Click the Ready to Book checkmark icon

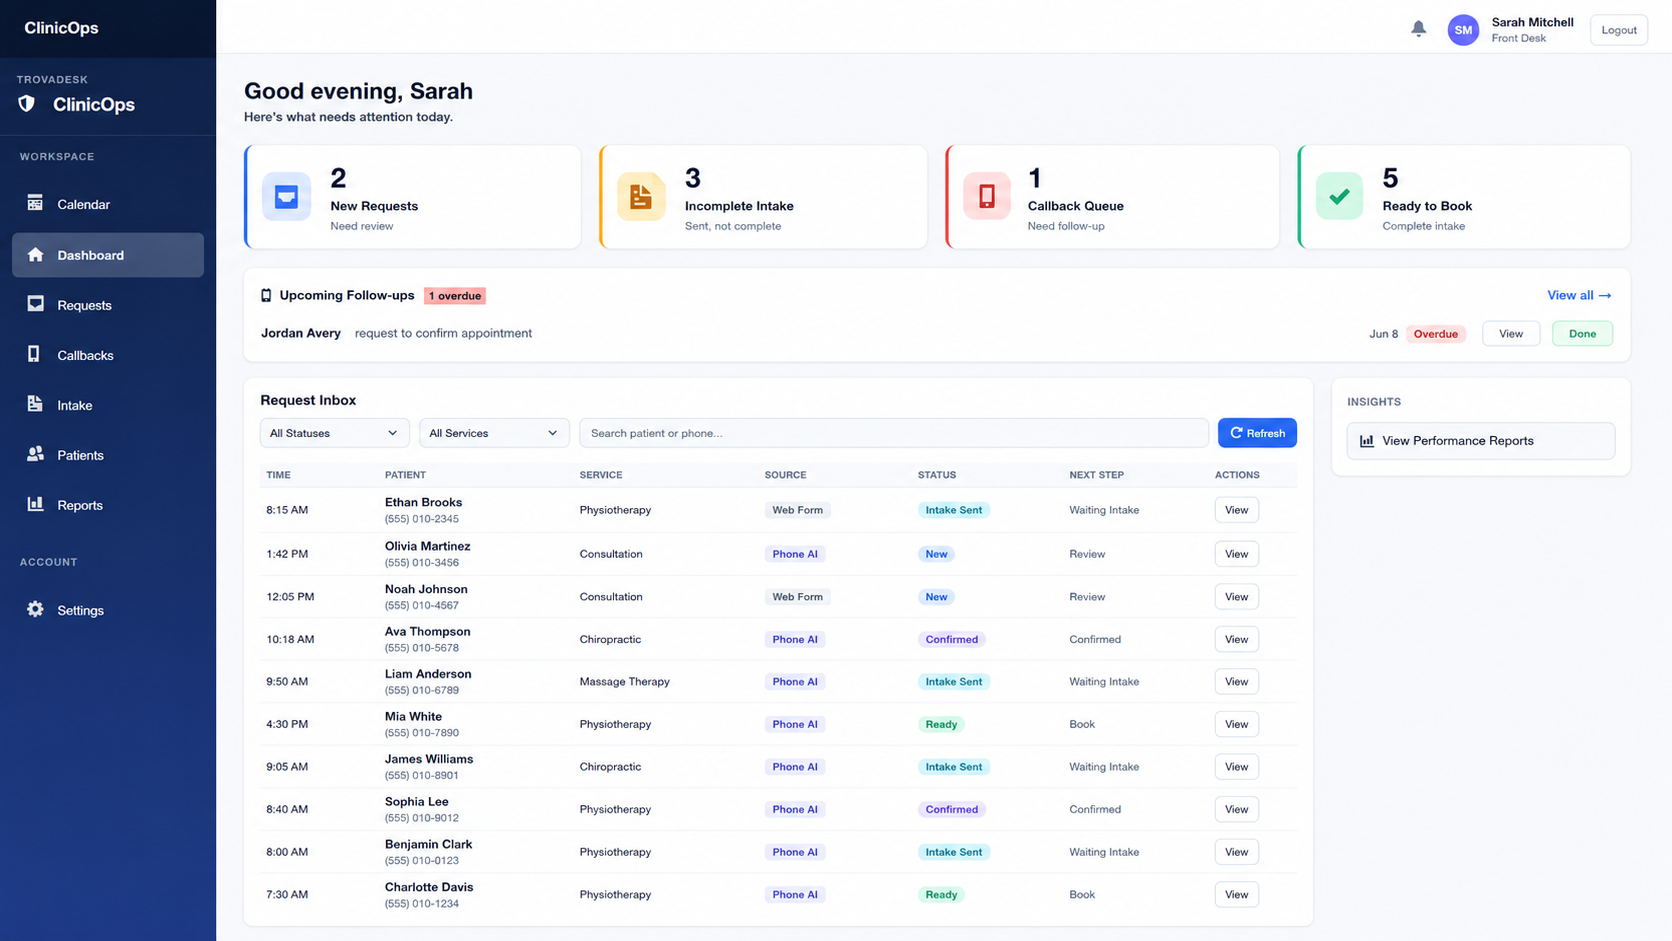coord(1339,196)
